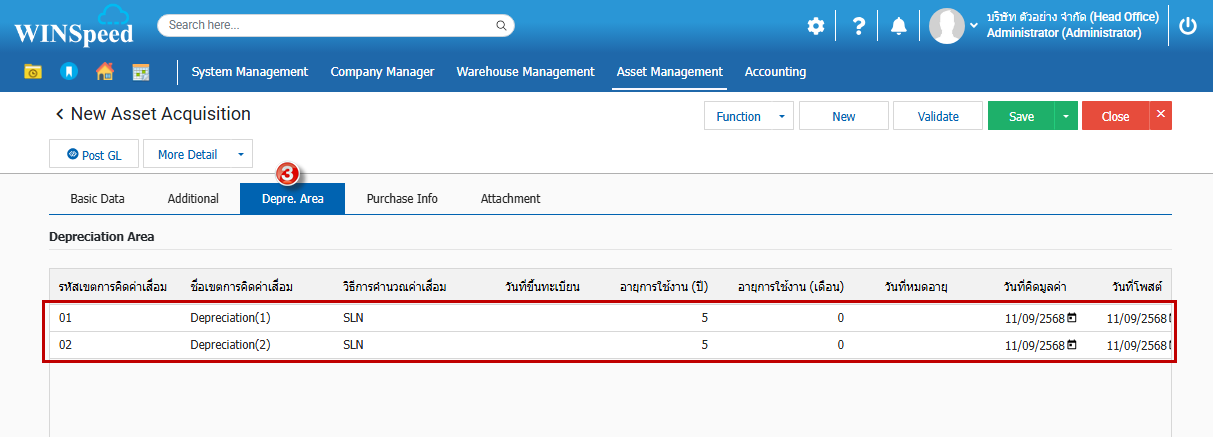Open the calendar icon in toolbar
Viewport: 1213px width, 437px height.
[x=140, y=72]
